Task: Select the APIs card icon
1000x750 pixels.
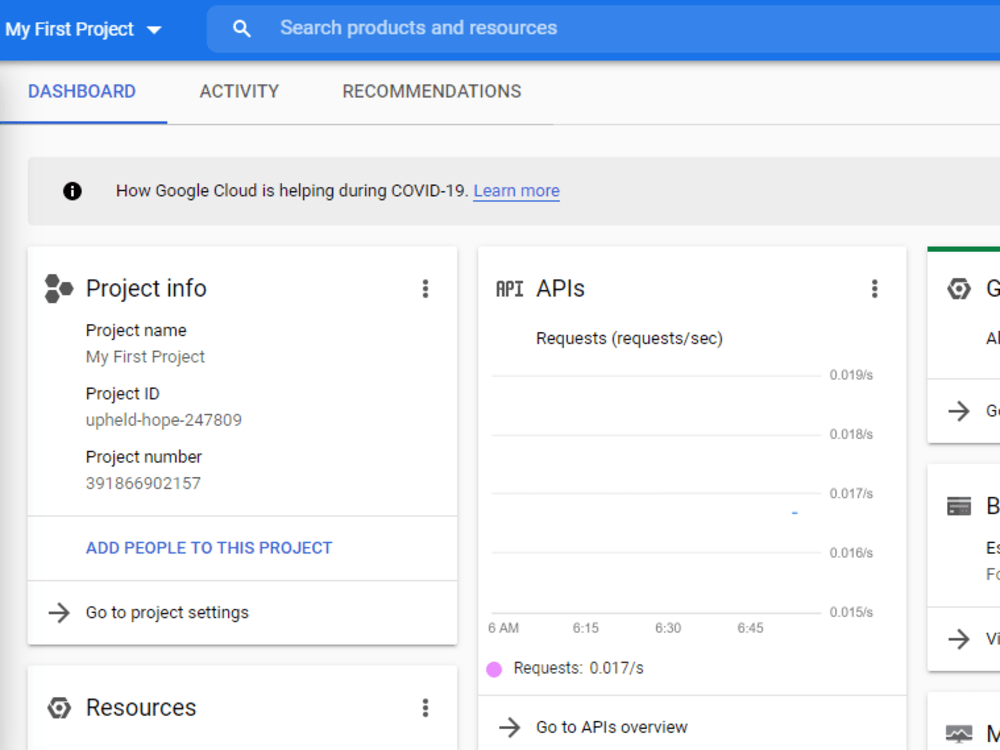Action: pyautogui.click(x=509, y=288)
